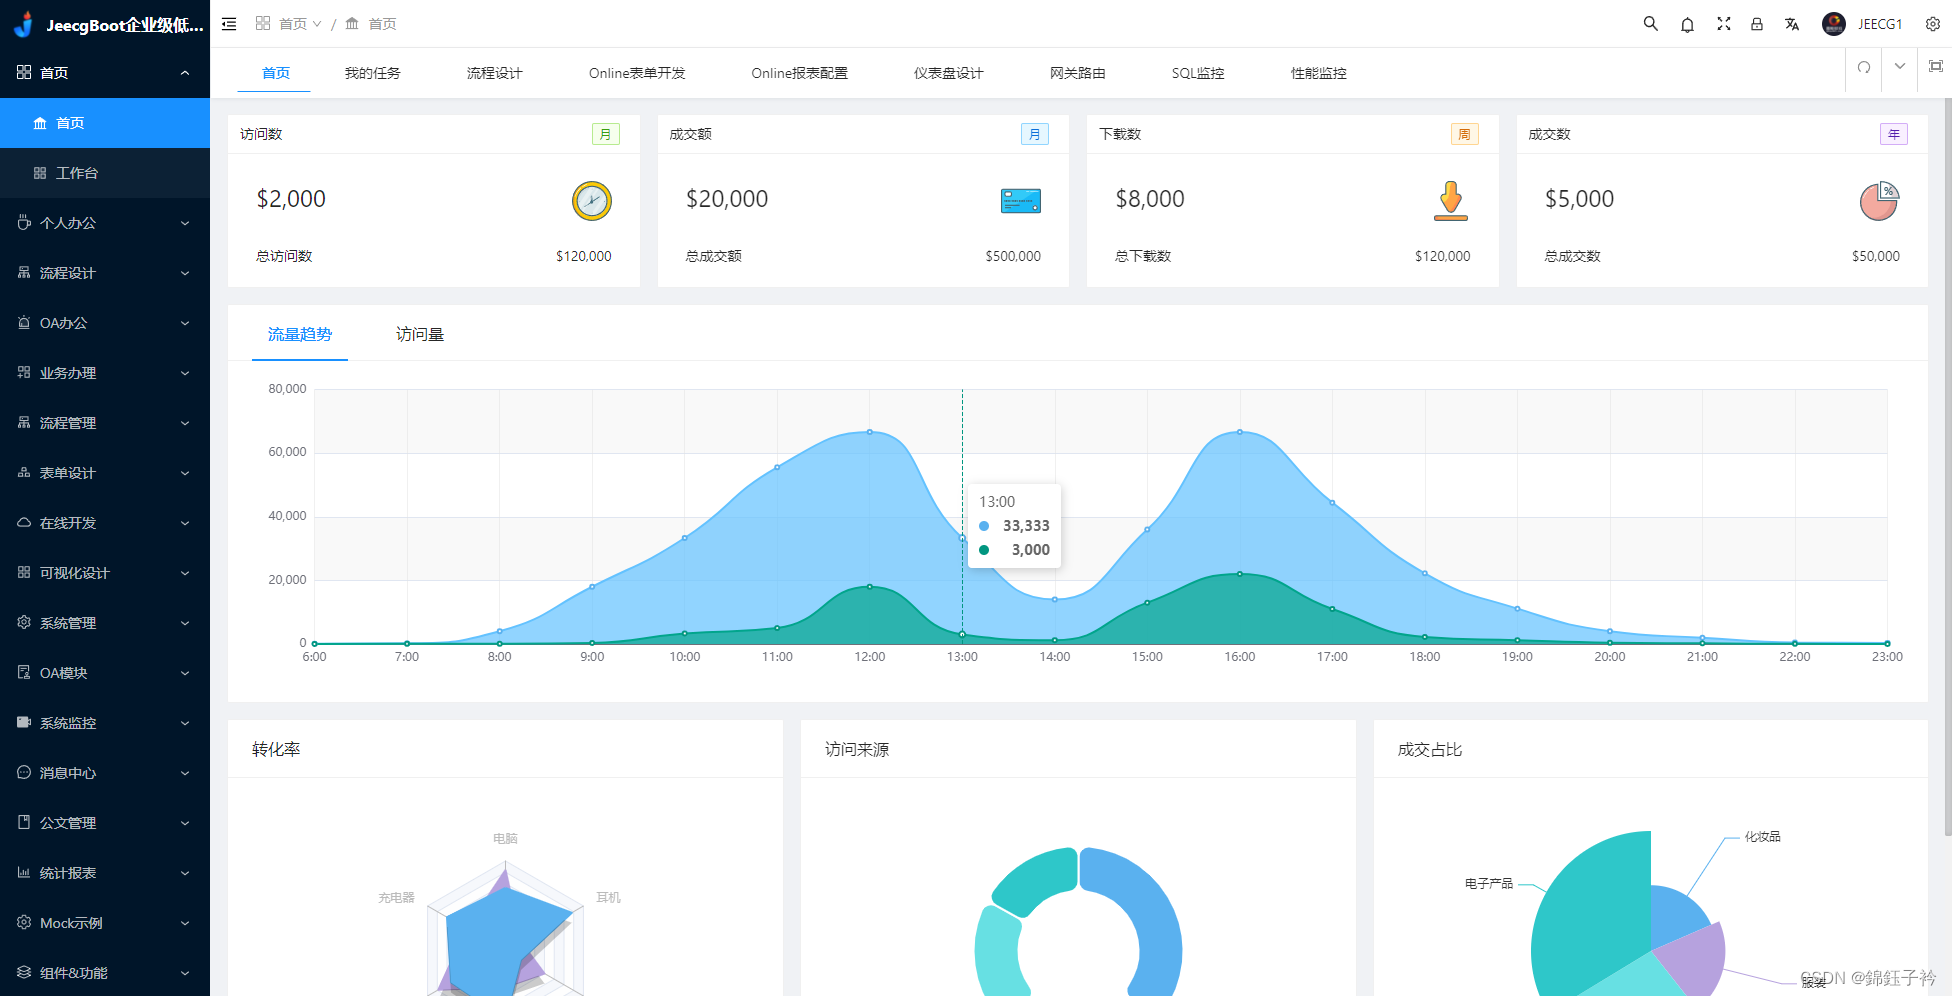This screenshot has width=1952, height=996.
Task: Open tab operations dropdown arrow
Action: coord(1900,66)
